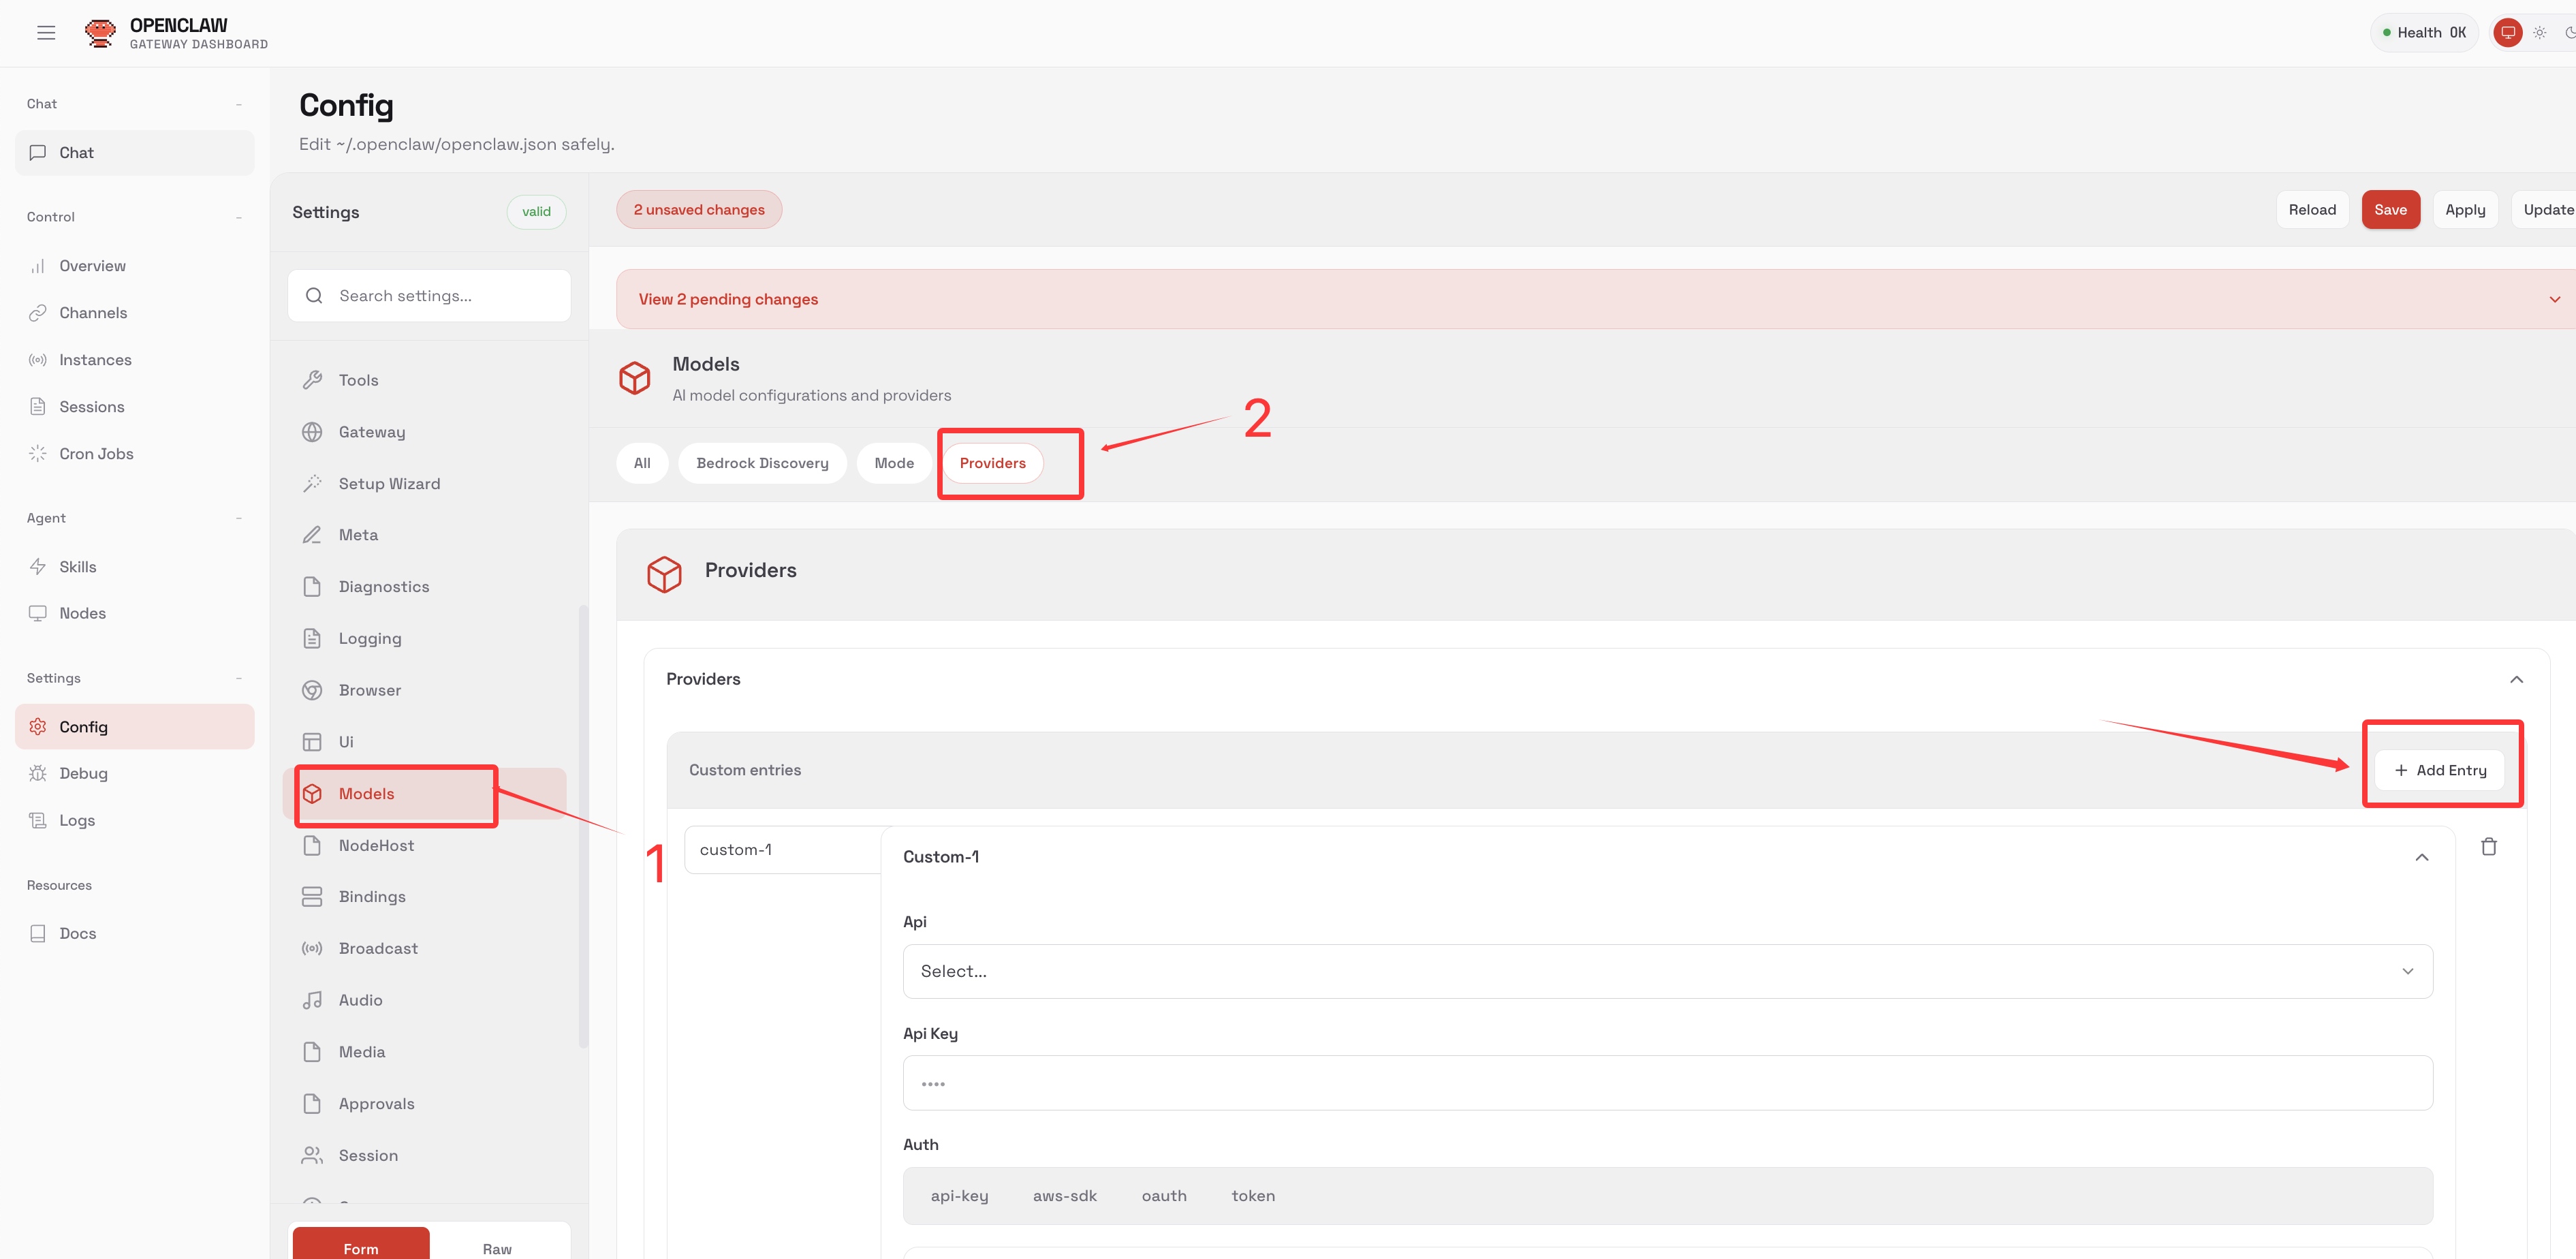The image size is (2576, 1259).
Task: Open the Cron Jobs page
Action: [x=96, y=454]
